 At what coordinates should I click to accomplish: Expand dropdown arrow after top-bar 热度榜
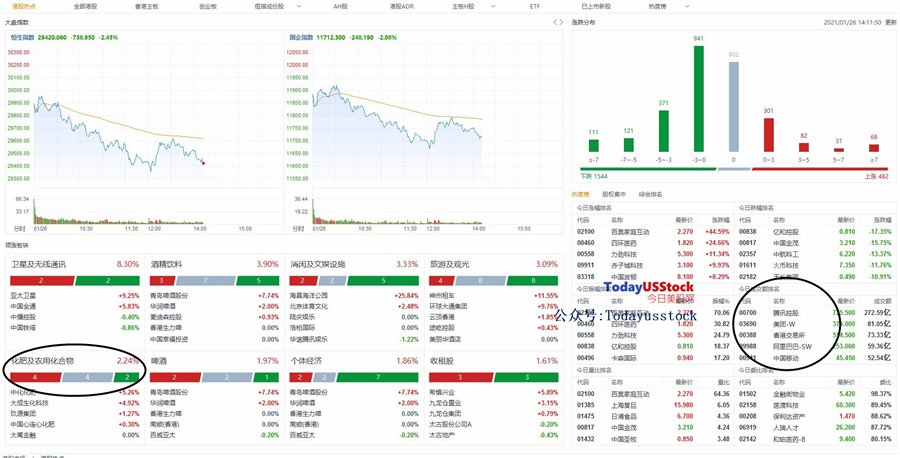(686, 6)
